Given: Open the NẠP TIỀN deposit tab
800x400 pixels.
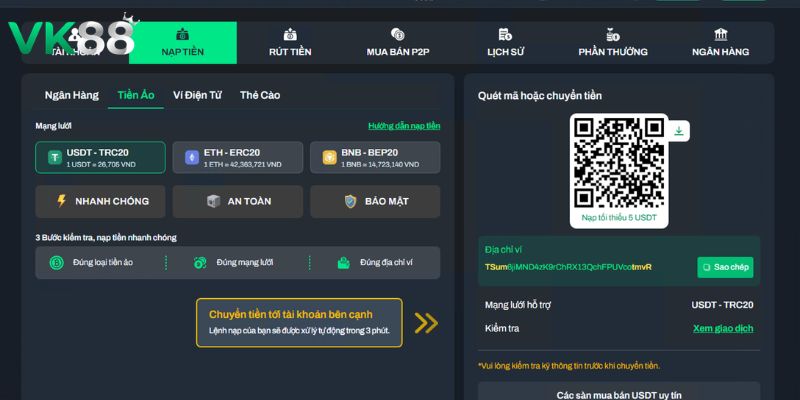Looking at the screenshot, I should tap(183, 43).
